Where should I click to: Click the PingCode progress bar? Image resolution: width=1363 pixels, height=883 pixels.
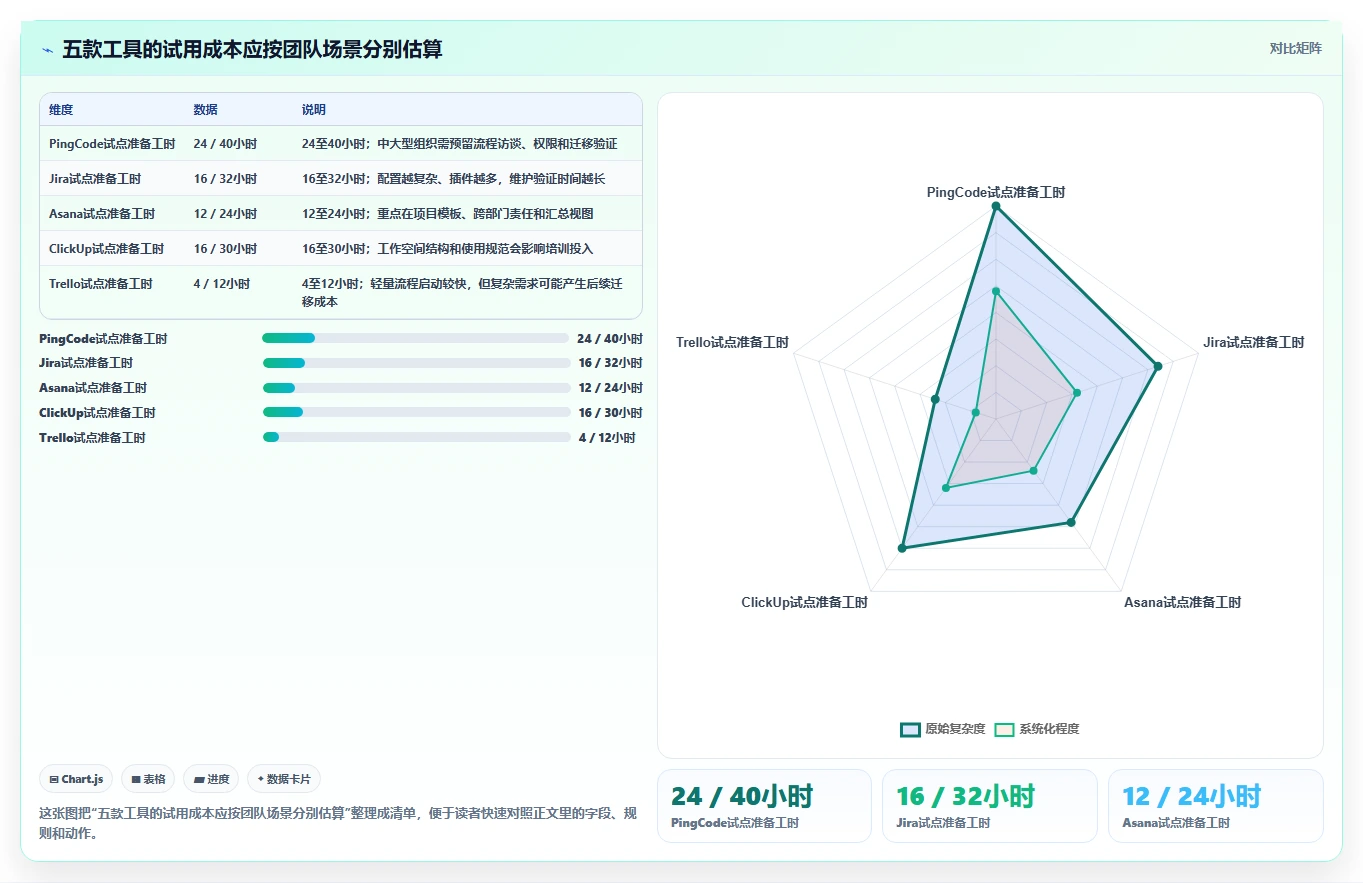pyautogui.click(x=416, y=338)
